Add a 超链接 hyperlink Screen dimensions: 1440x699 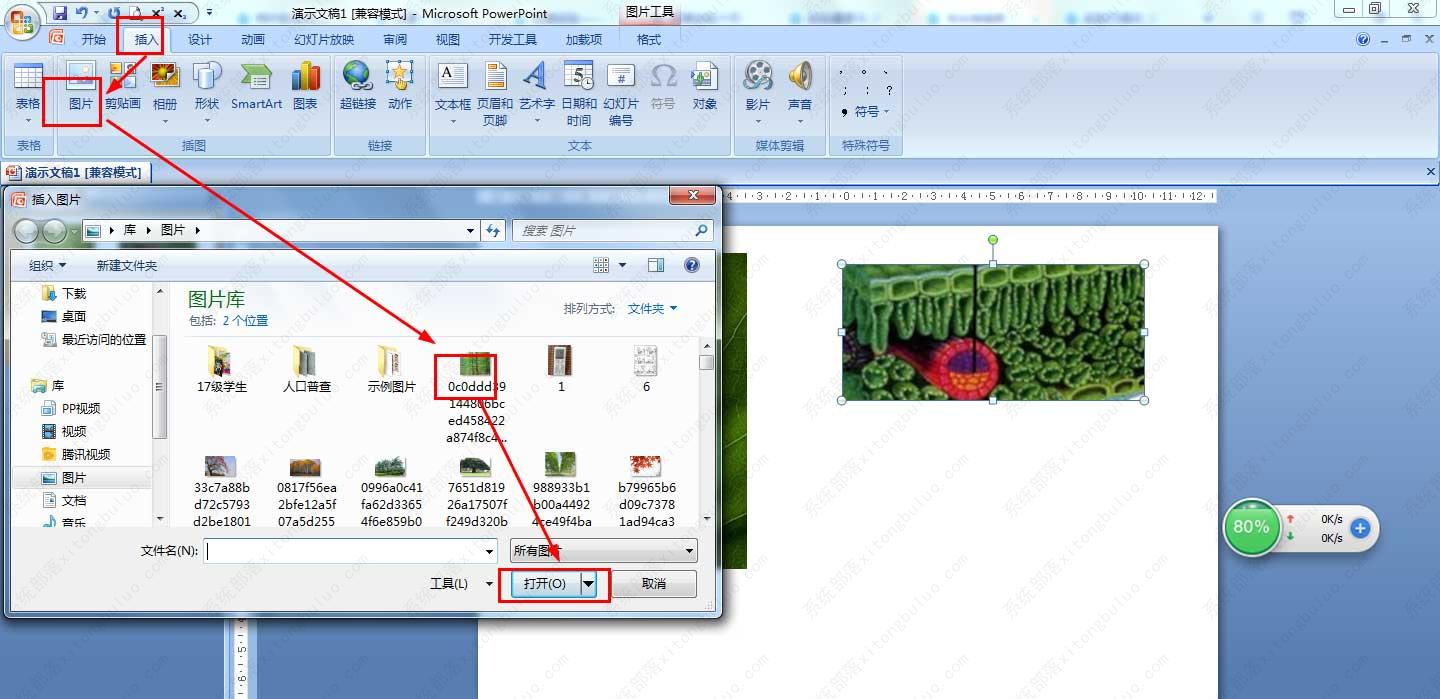coord(358,86)
